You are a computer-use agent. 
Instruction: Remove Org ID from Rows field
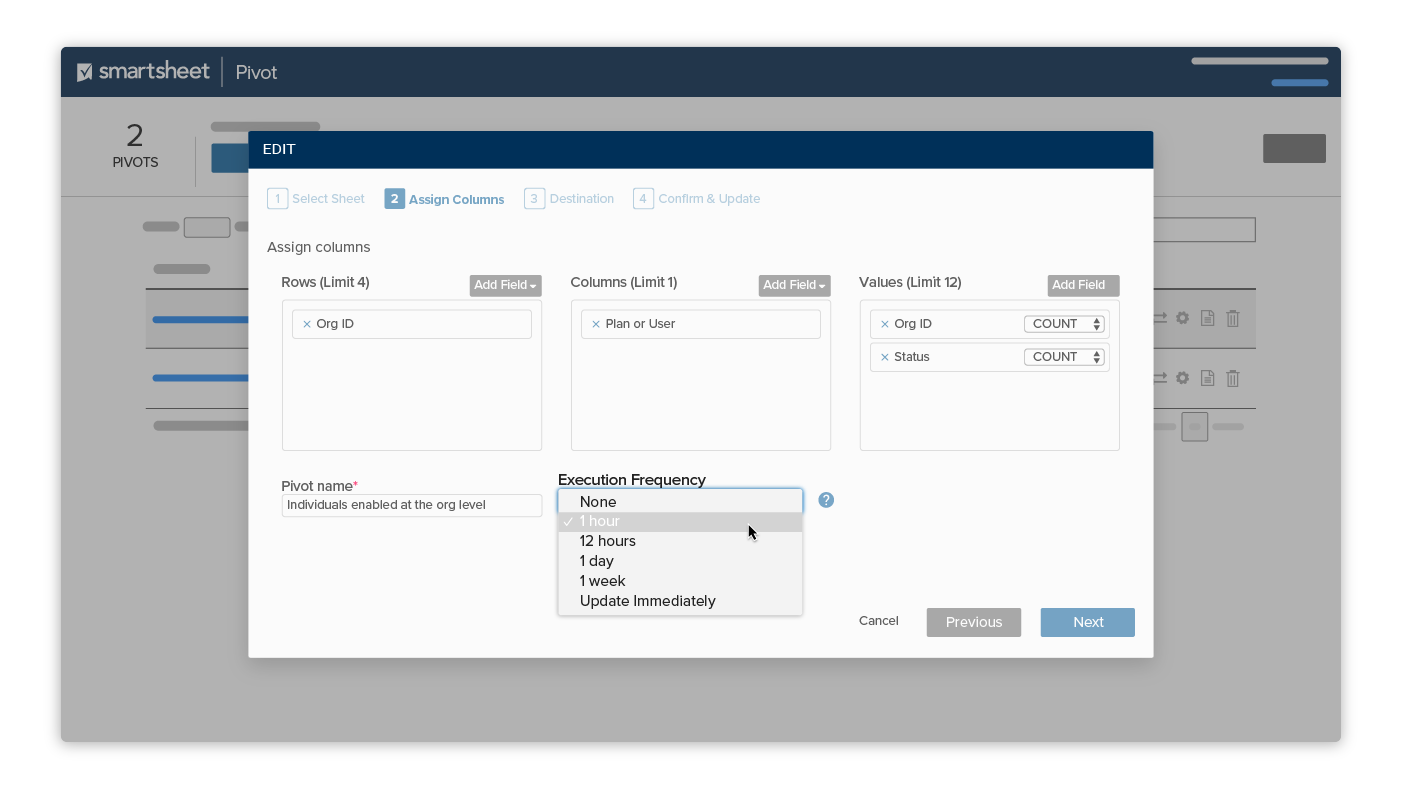[x=307, y=324]
